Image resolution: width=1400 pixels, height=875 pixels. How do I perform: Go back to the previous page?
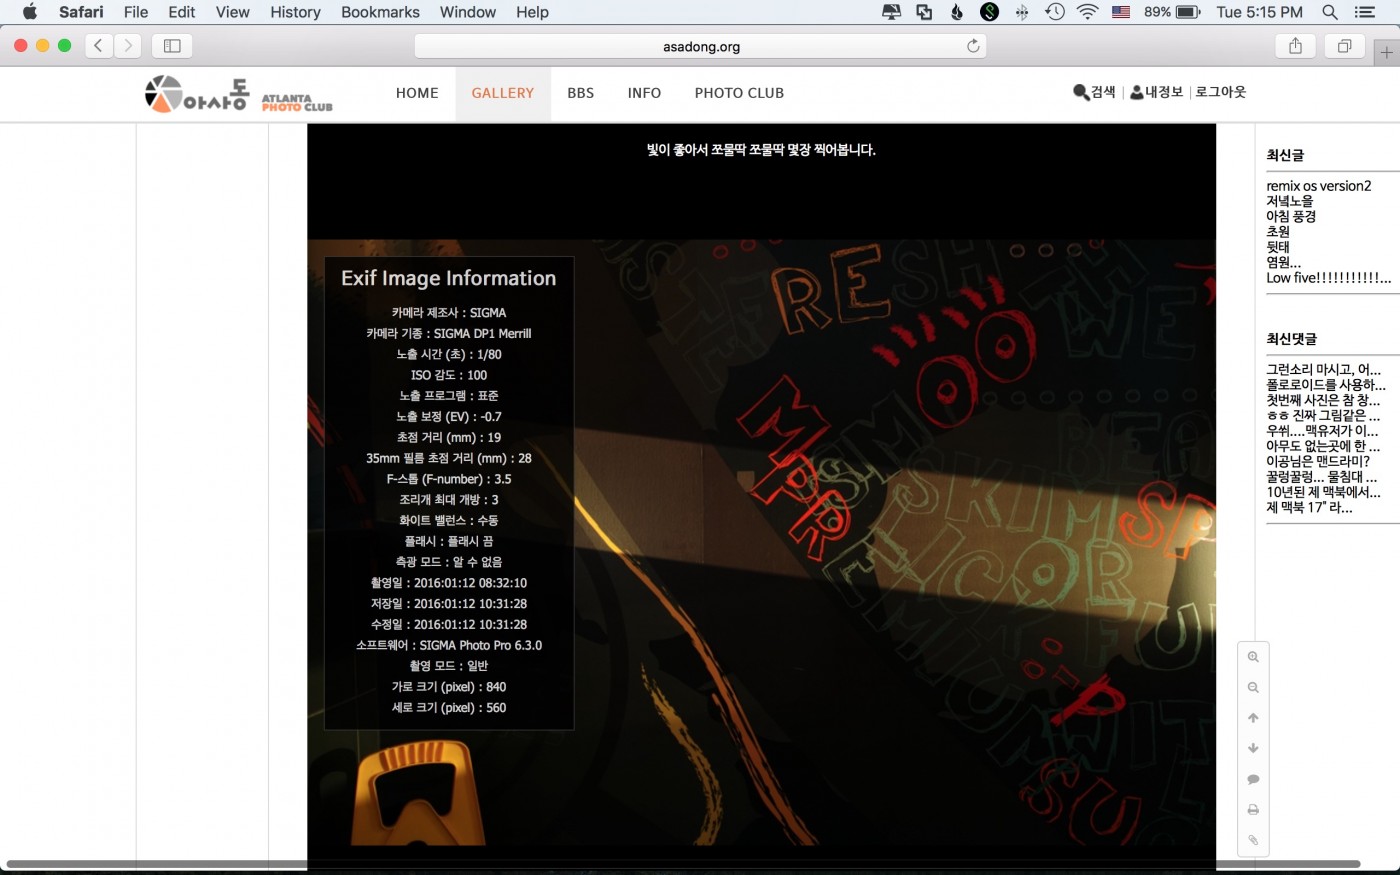(98, 46)
